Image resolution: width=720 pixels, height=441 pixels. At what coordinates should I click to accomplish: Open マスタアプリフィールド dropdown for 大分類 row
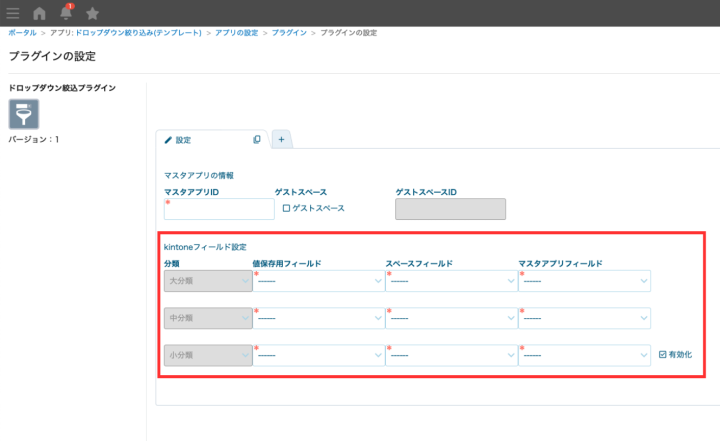click(584, 282)
